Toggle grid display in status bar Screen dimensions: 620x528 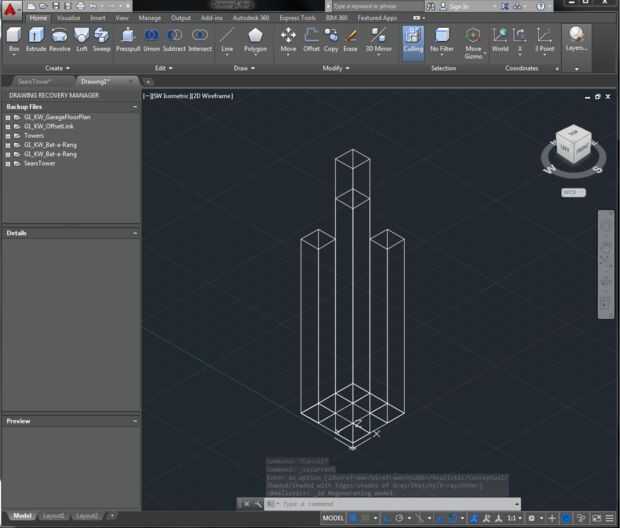[353, 518]
